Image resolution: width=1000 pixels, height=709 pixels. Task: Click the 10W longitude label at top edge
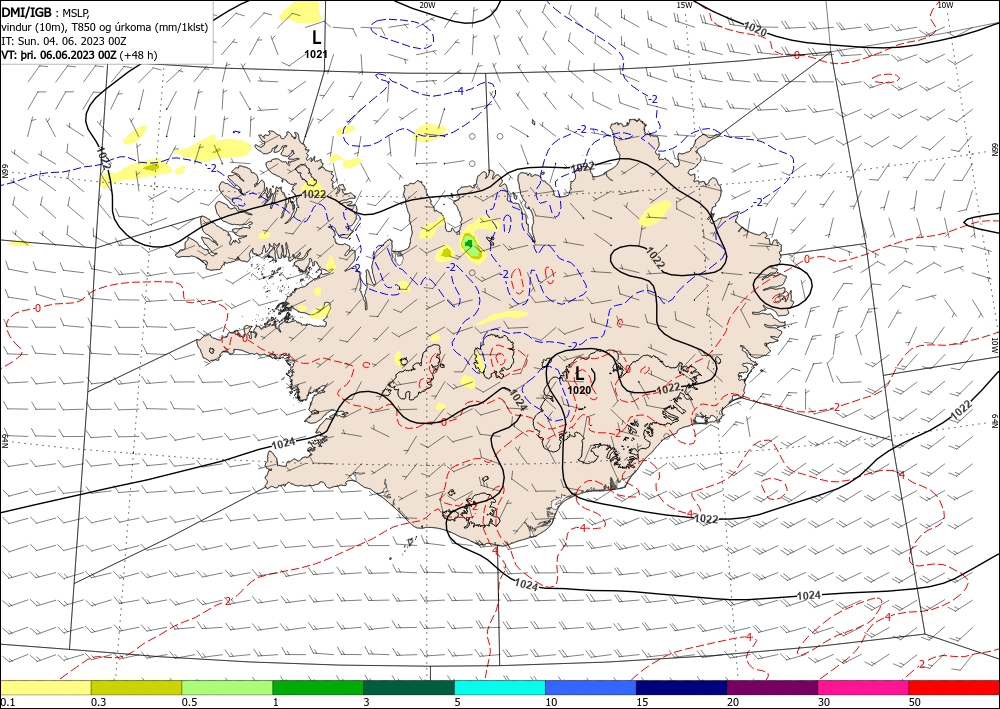click(945, 5)
